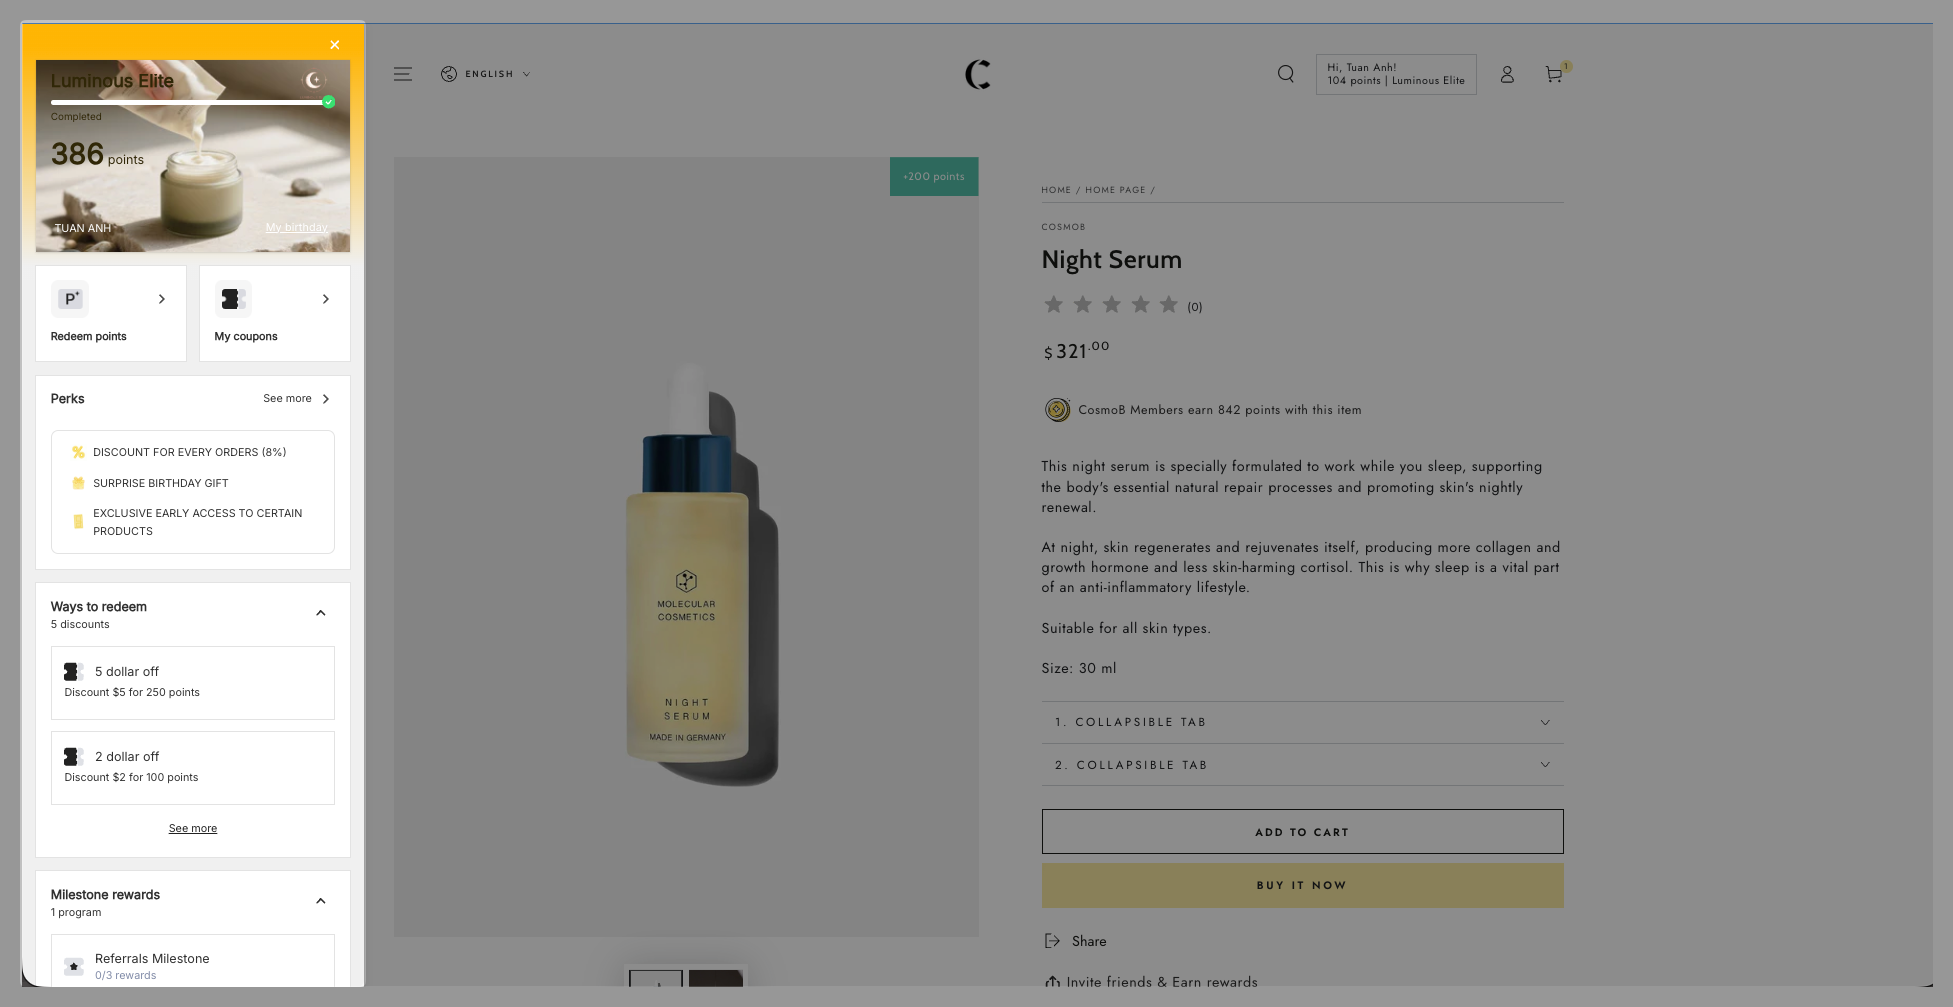
Task: Click the Share icon below Buy It Now
Action: click(1051, 940)
